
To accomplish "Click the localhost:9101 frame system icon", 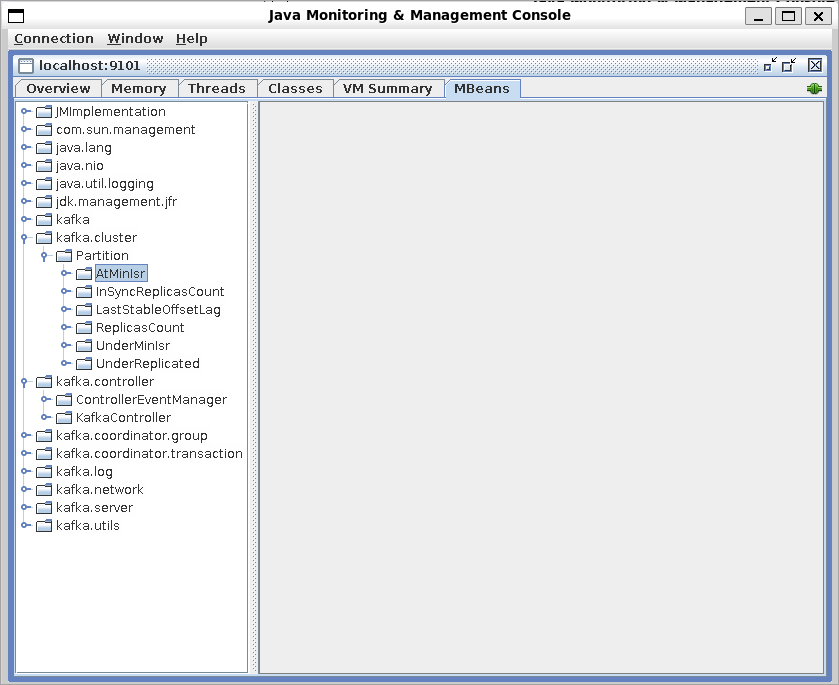I will 26,66.
